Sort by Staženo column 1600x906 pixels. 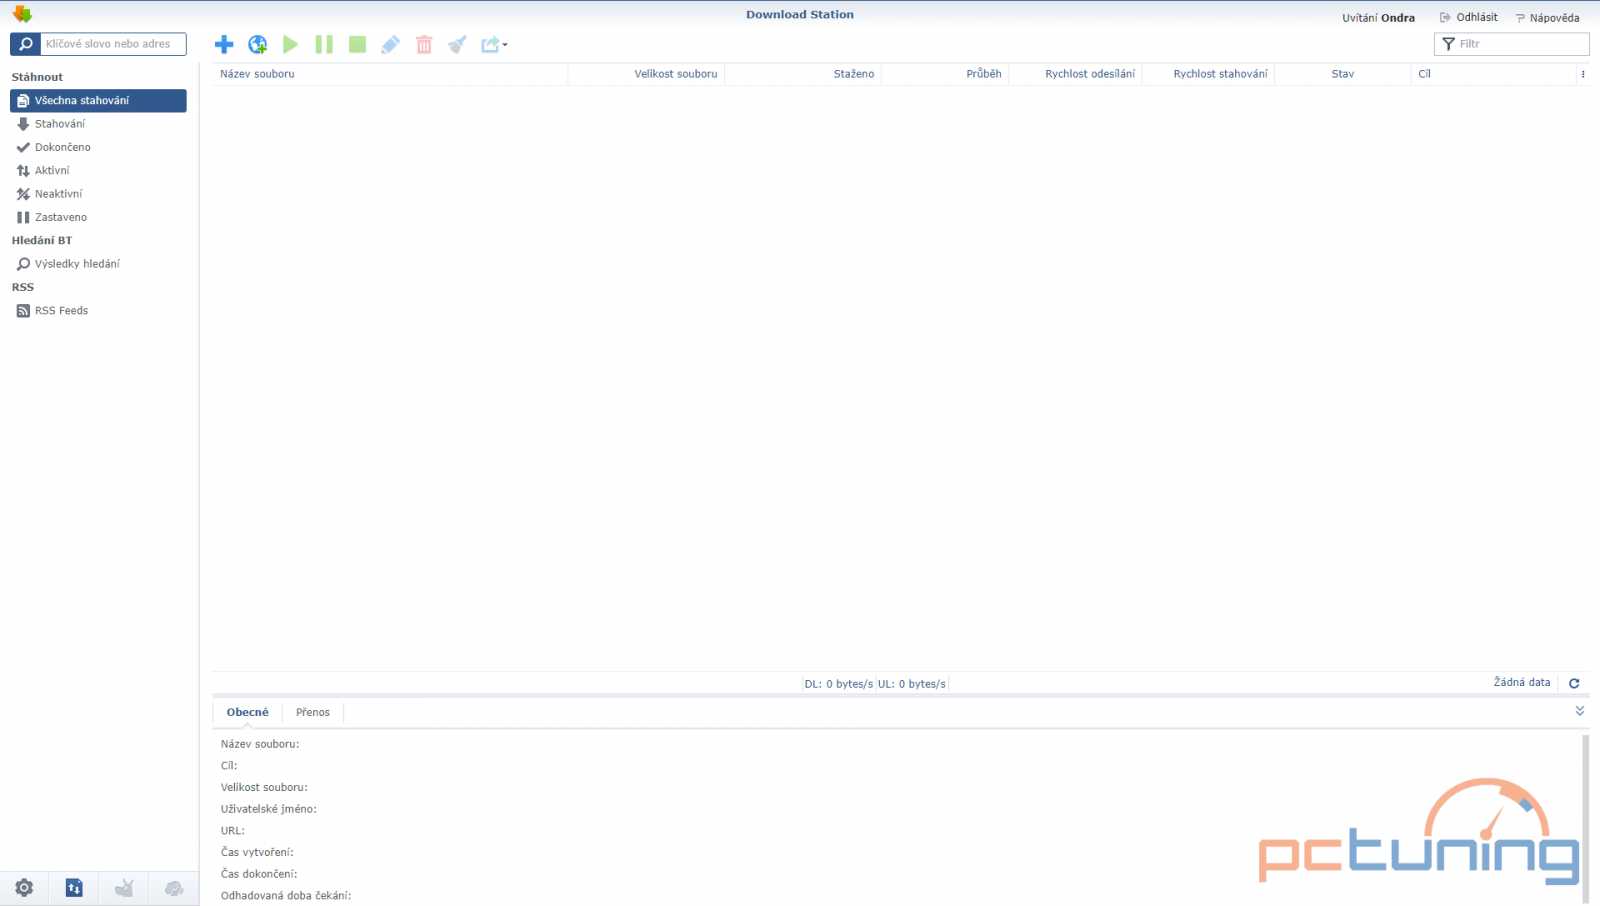pyautogui.click(x=803, y=74)
